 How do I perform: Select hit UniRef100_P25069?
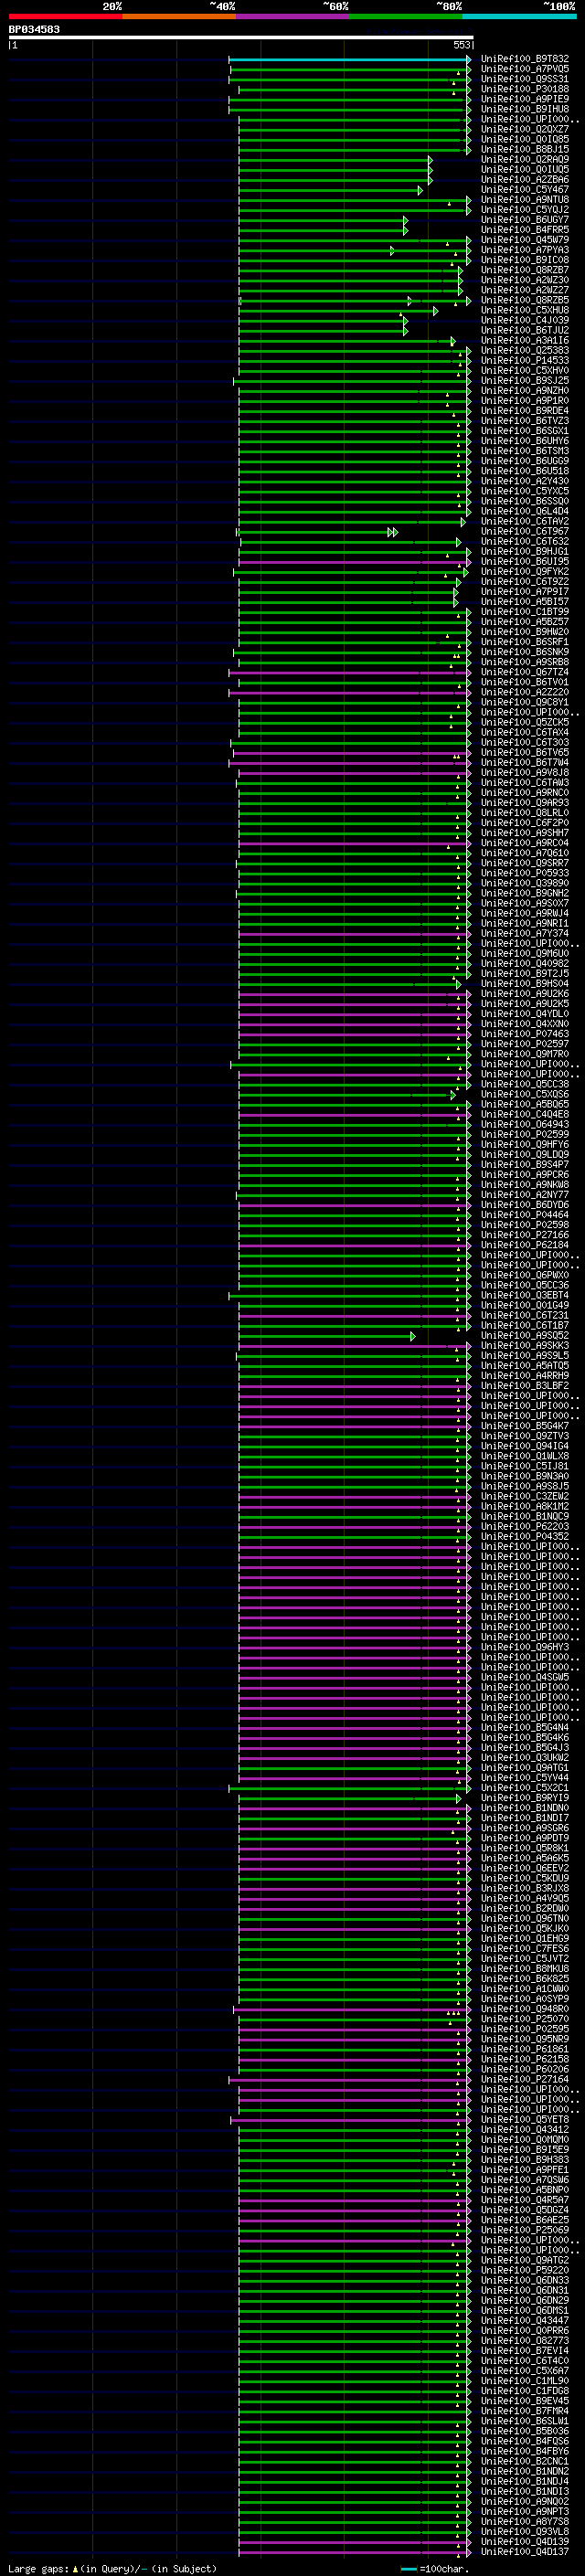[524, 2230]
